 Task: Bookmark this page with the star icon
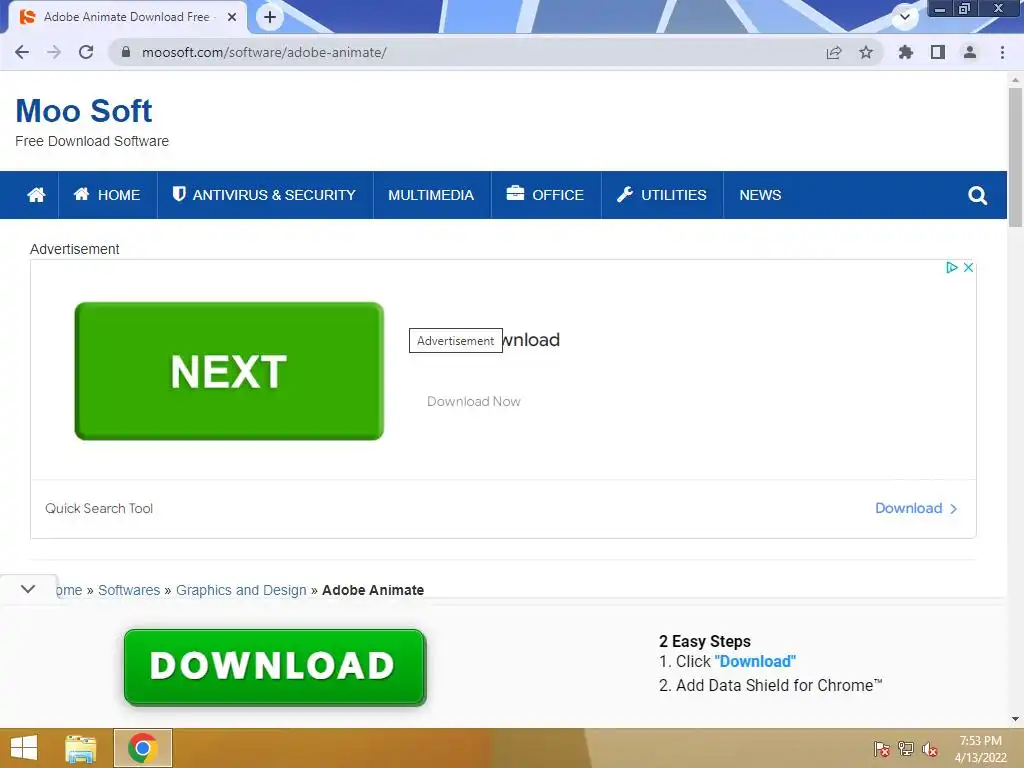coord(866,52)
